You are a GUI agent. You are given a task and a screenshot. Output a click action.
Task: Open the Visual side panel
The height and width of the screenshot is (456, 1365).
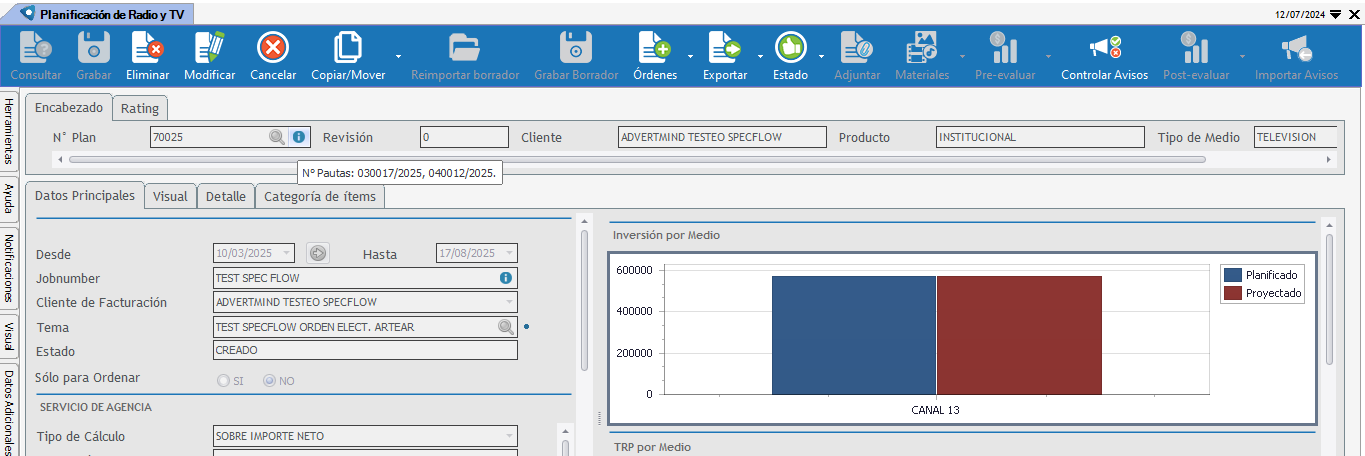point(8,336)
